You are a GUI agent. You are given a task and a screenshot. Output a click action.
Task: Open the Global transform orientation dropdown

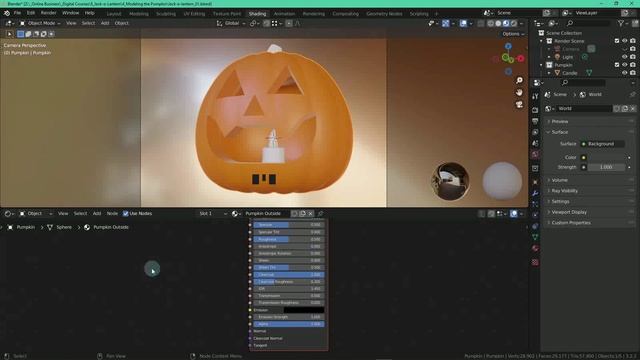[231, 23]
